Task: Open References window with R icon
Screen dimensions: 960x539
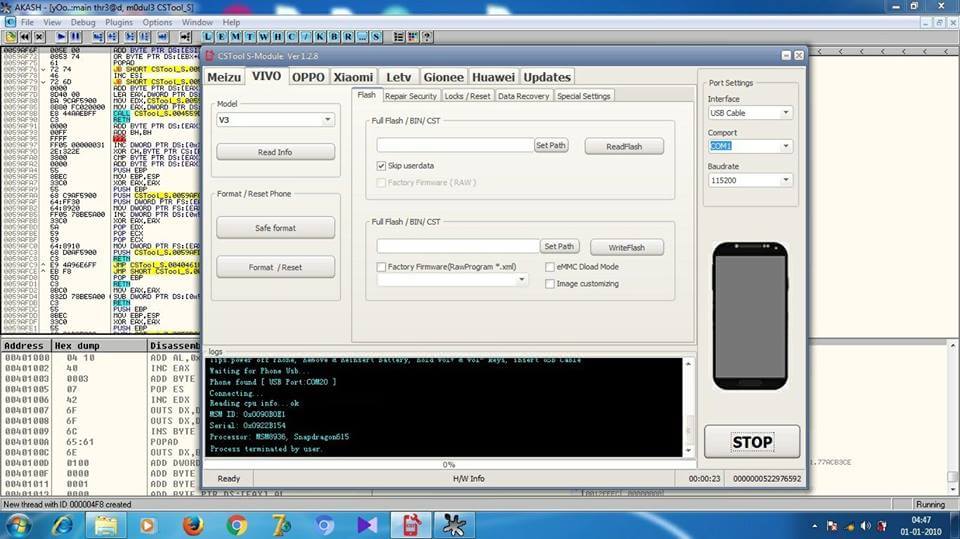Action: 348,37
